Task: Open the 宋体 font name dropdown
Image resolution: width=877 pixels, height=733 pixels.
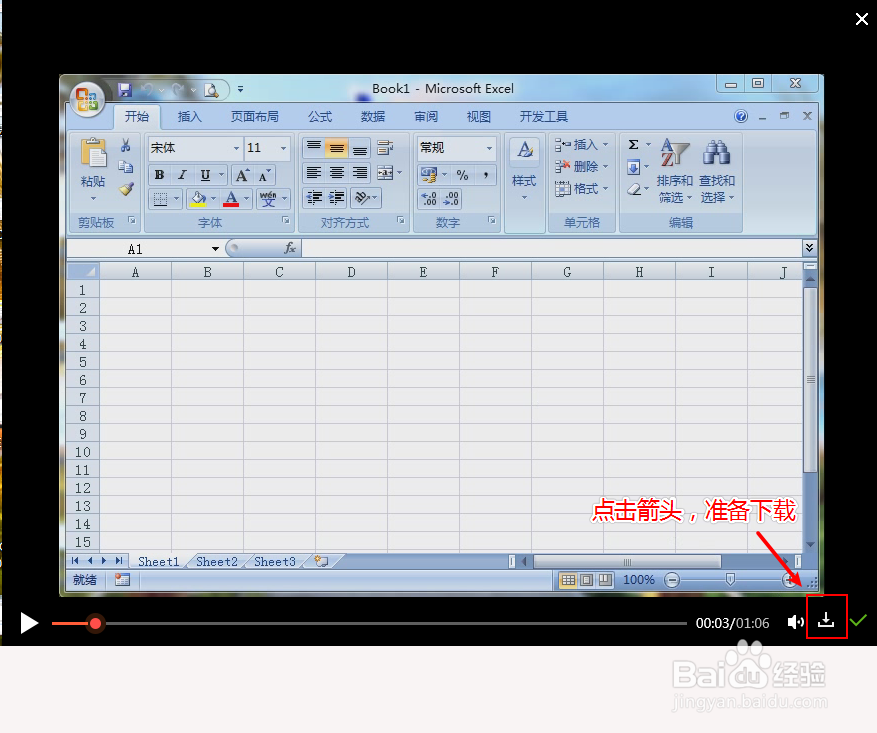Action: click(236, 148)
